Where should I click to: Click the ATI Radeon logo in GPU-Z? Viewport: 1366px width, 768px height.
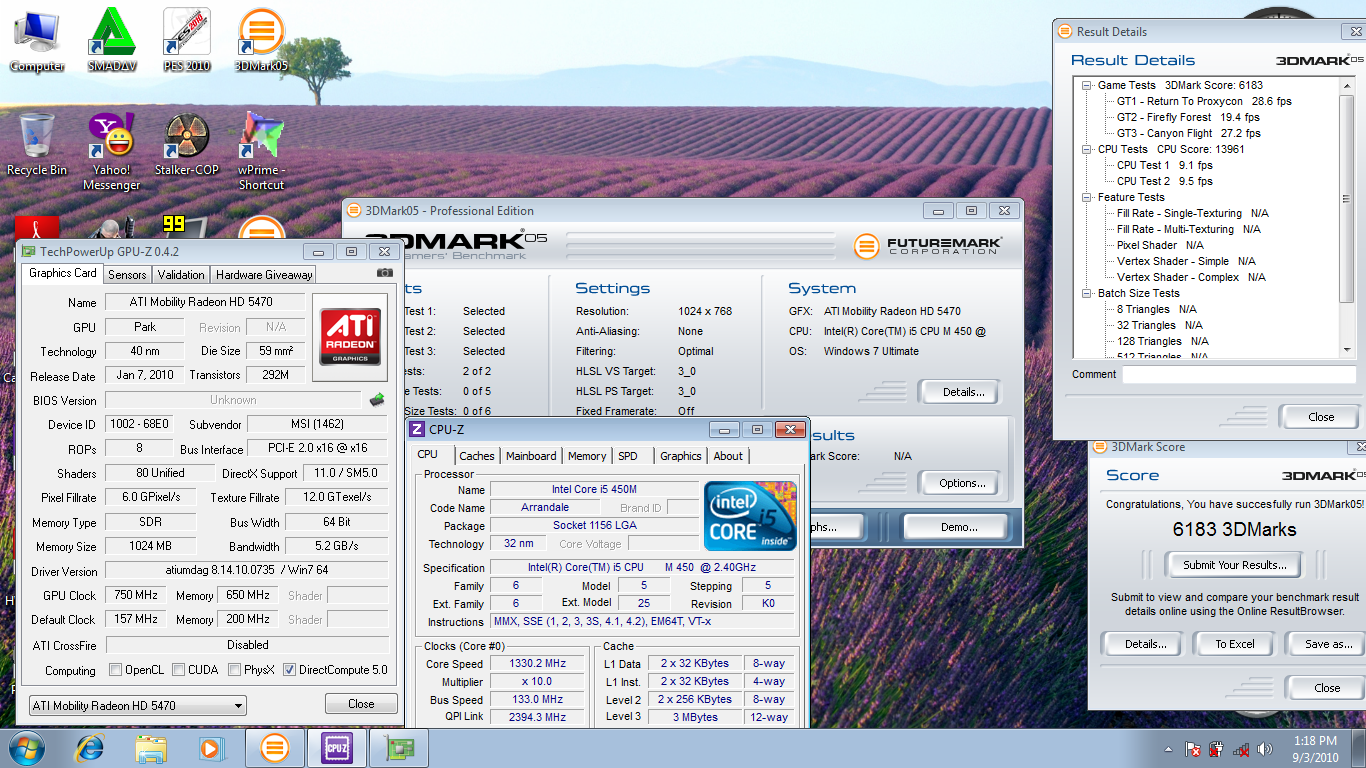[x=350, y=337]
